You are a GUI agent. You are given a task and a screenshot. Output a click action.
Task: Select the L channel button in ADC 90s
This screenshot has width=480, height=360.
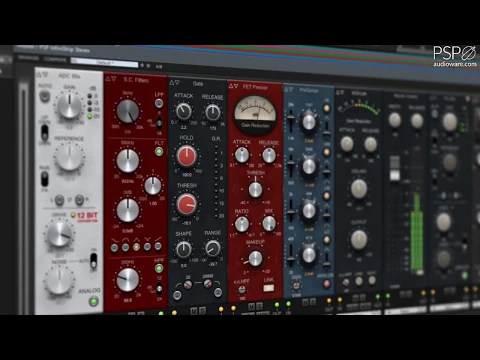coord(59,200)
